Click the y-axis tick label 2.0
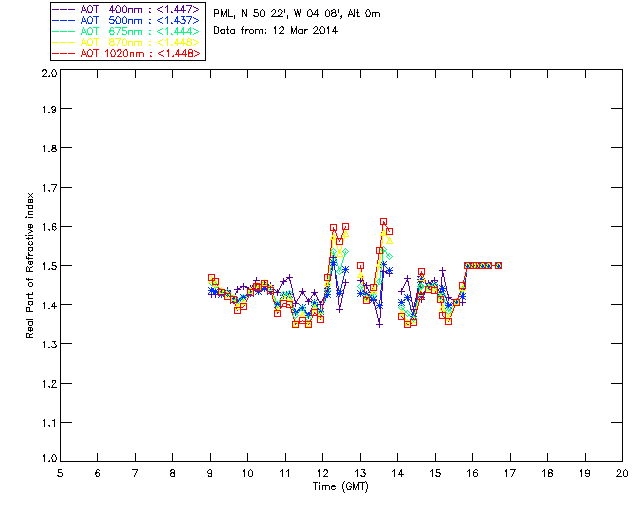The height and width of the screenshot is (512, 640). tap(49, 74)
